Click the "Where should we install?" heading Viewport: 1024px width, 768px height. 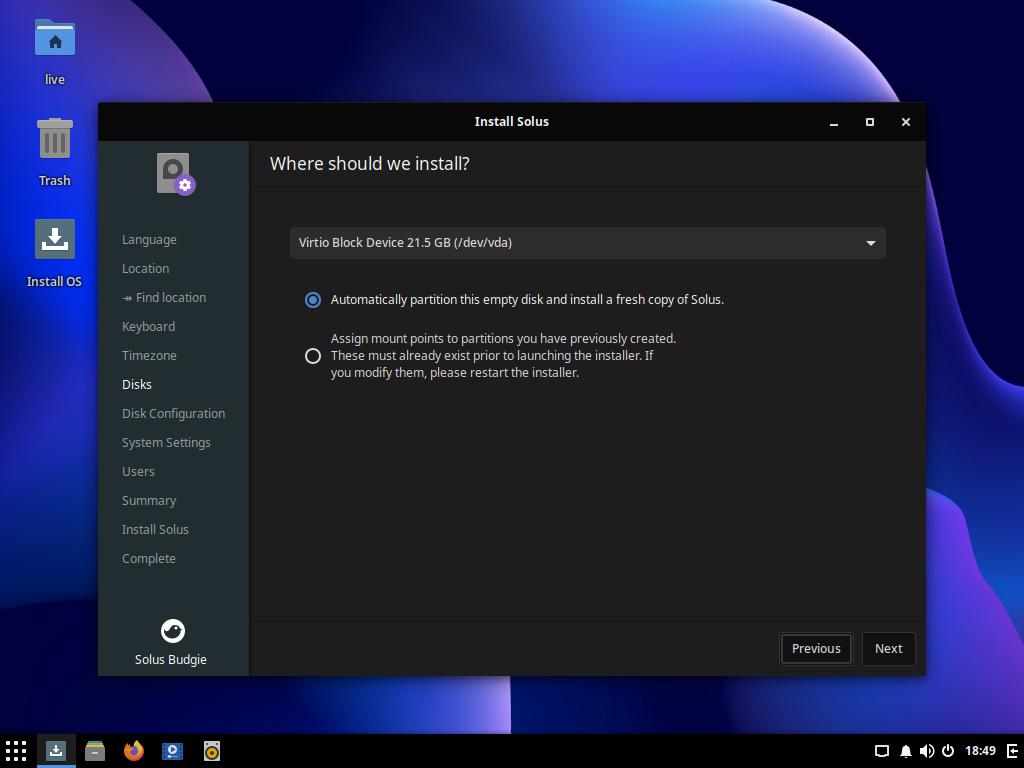point(370,163)
